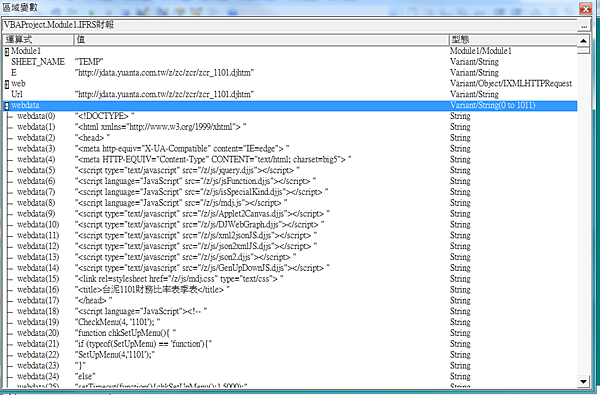Select the webdata(24) row
The height and width of the screenshot is (395, 600).
click(290, 376)
